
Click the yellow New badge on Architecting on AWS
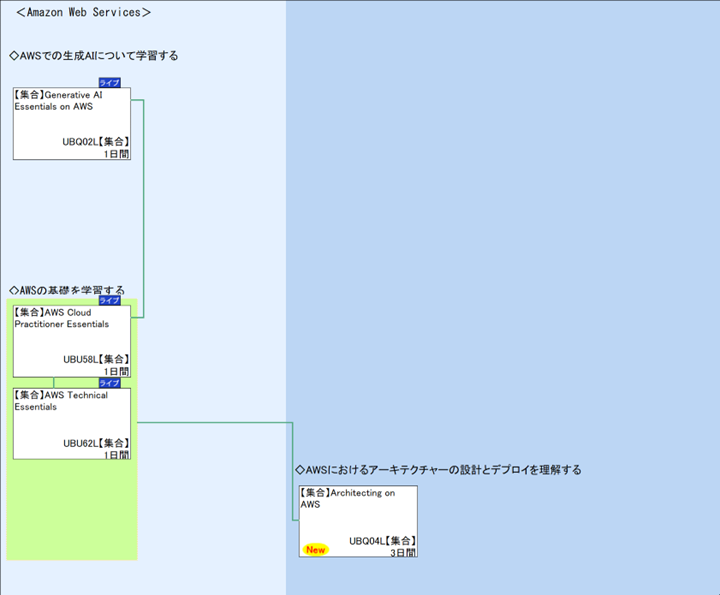click(x=315, y=550)
